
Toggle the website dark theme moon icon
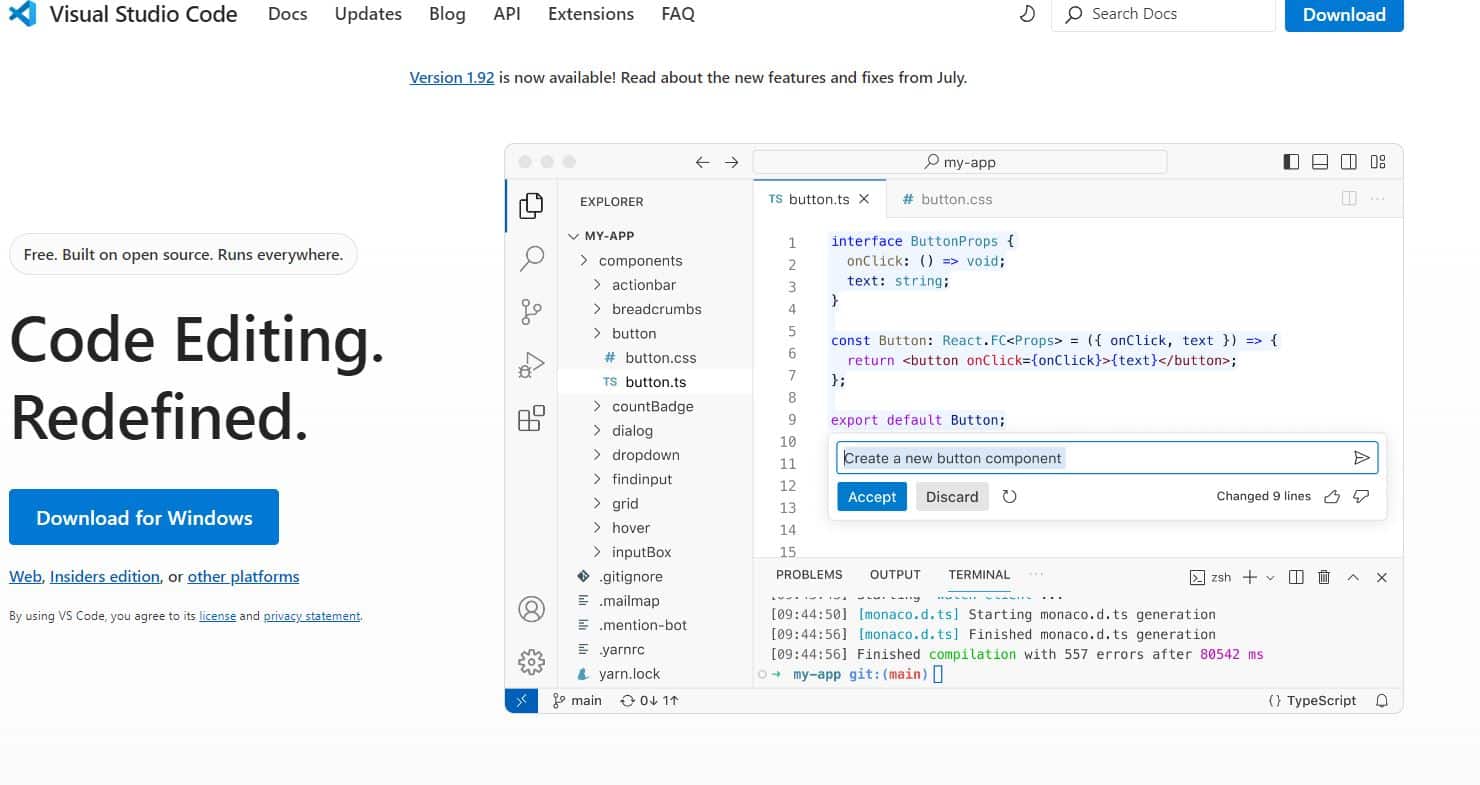tap(1027, 14)
